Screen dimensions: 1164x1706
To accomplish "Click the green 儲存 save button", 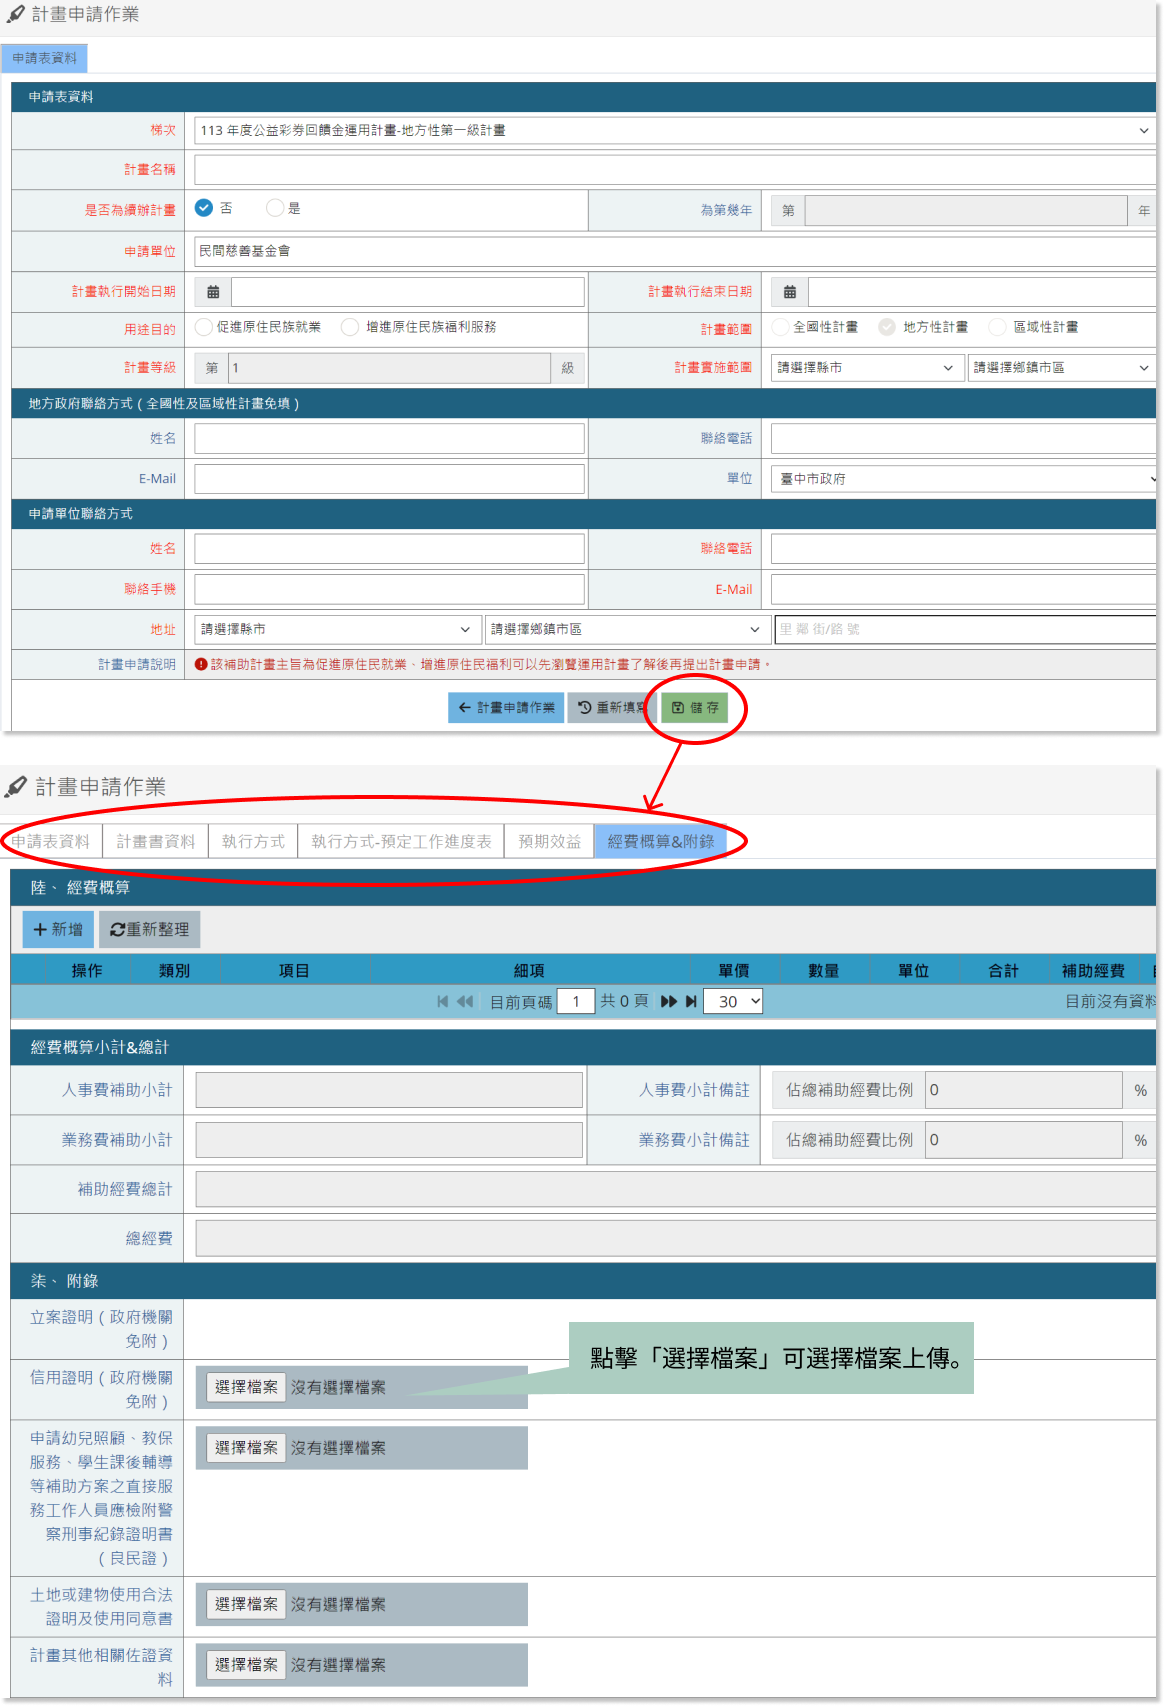I will click(695, 707).
